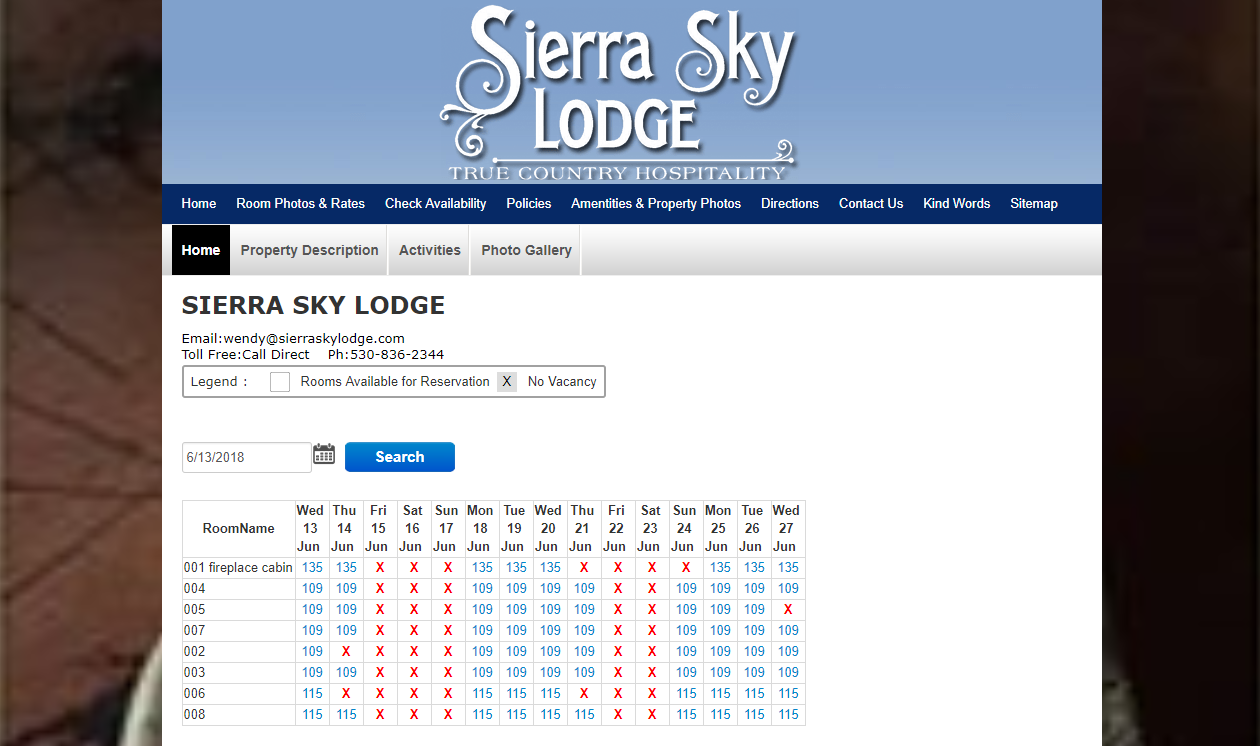The height and width of the screenshot is (746, 1260).
Task: Click the Sierra Sky Lodge logo
Action: (x=618, y=93)
